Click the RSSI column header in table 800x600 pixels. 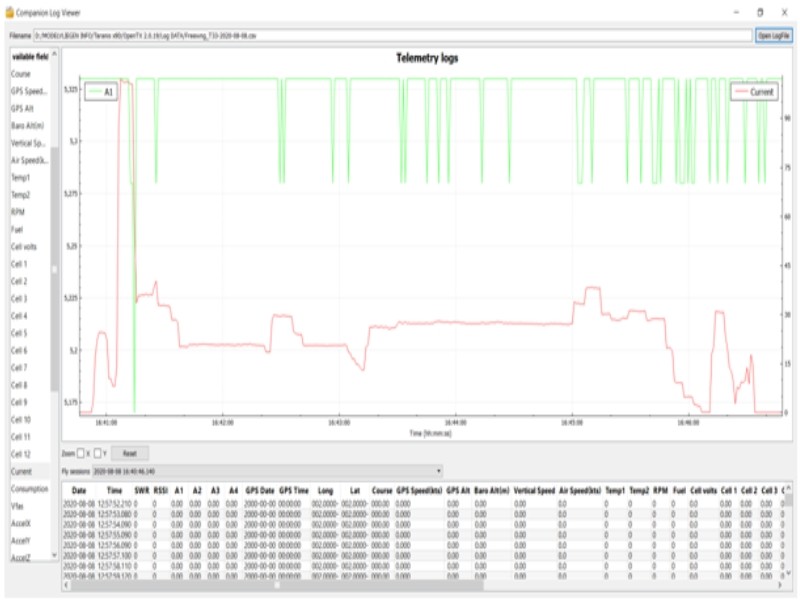pos(160,491)
